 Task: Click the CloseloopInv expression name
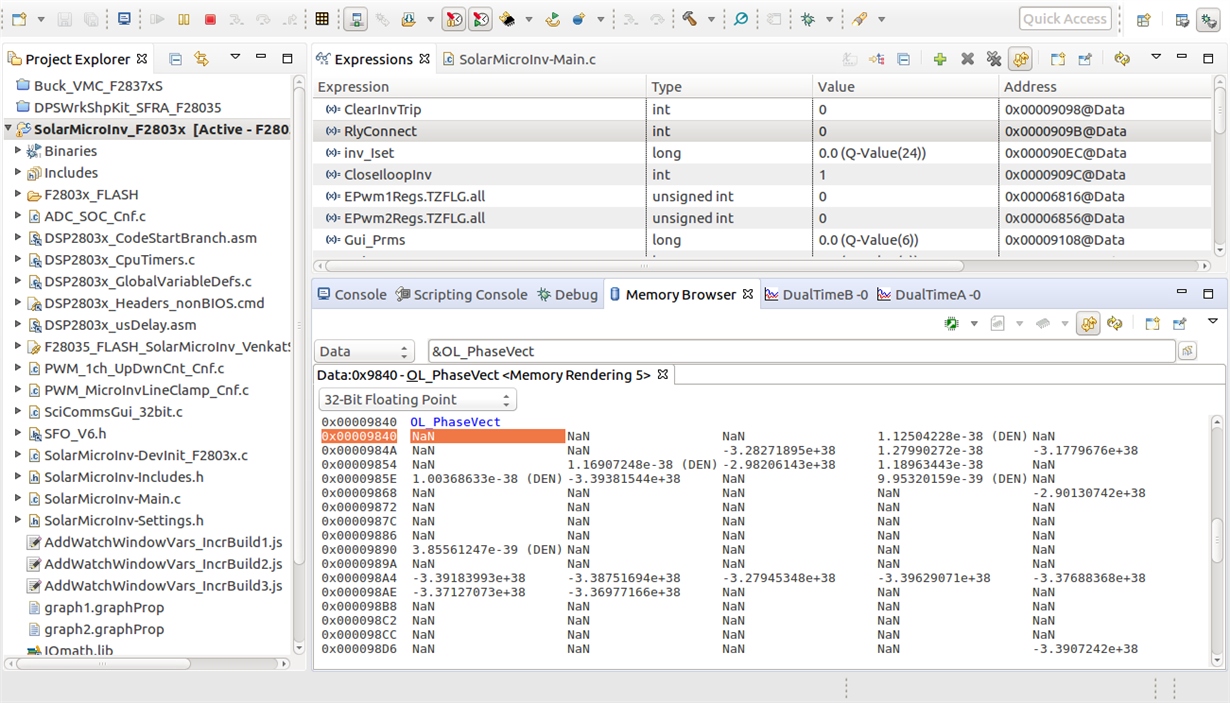[x=388, y=175]
